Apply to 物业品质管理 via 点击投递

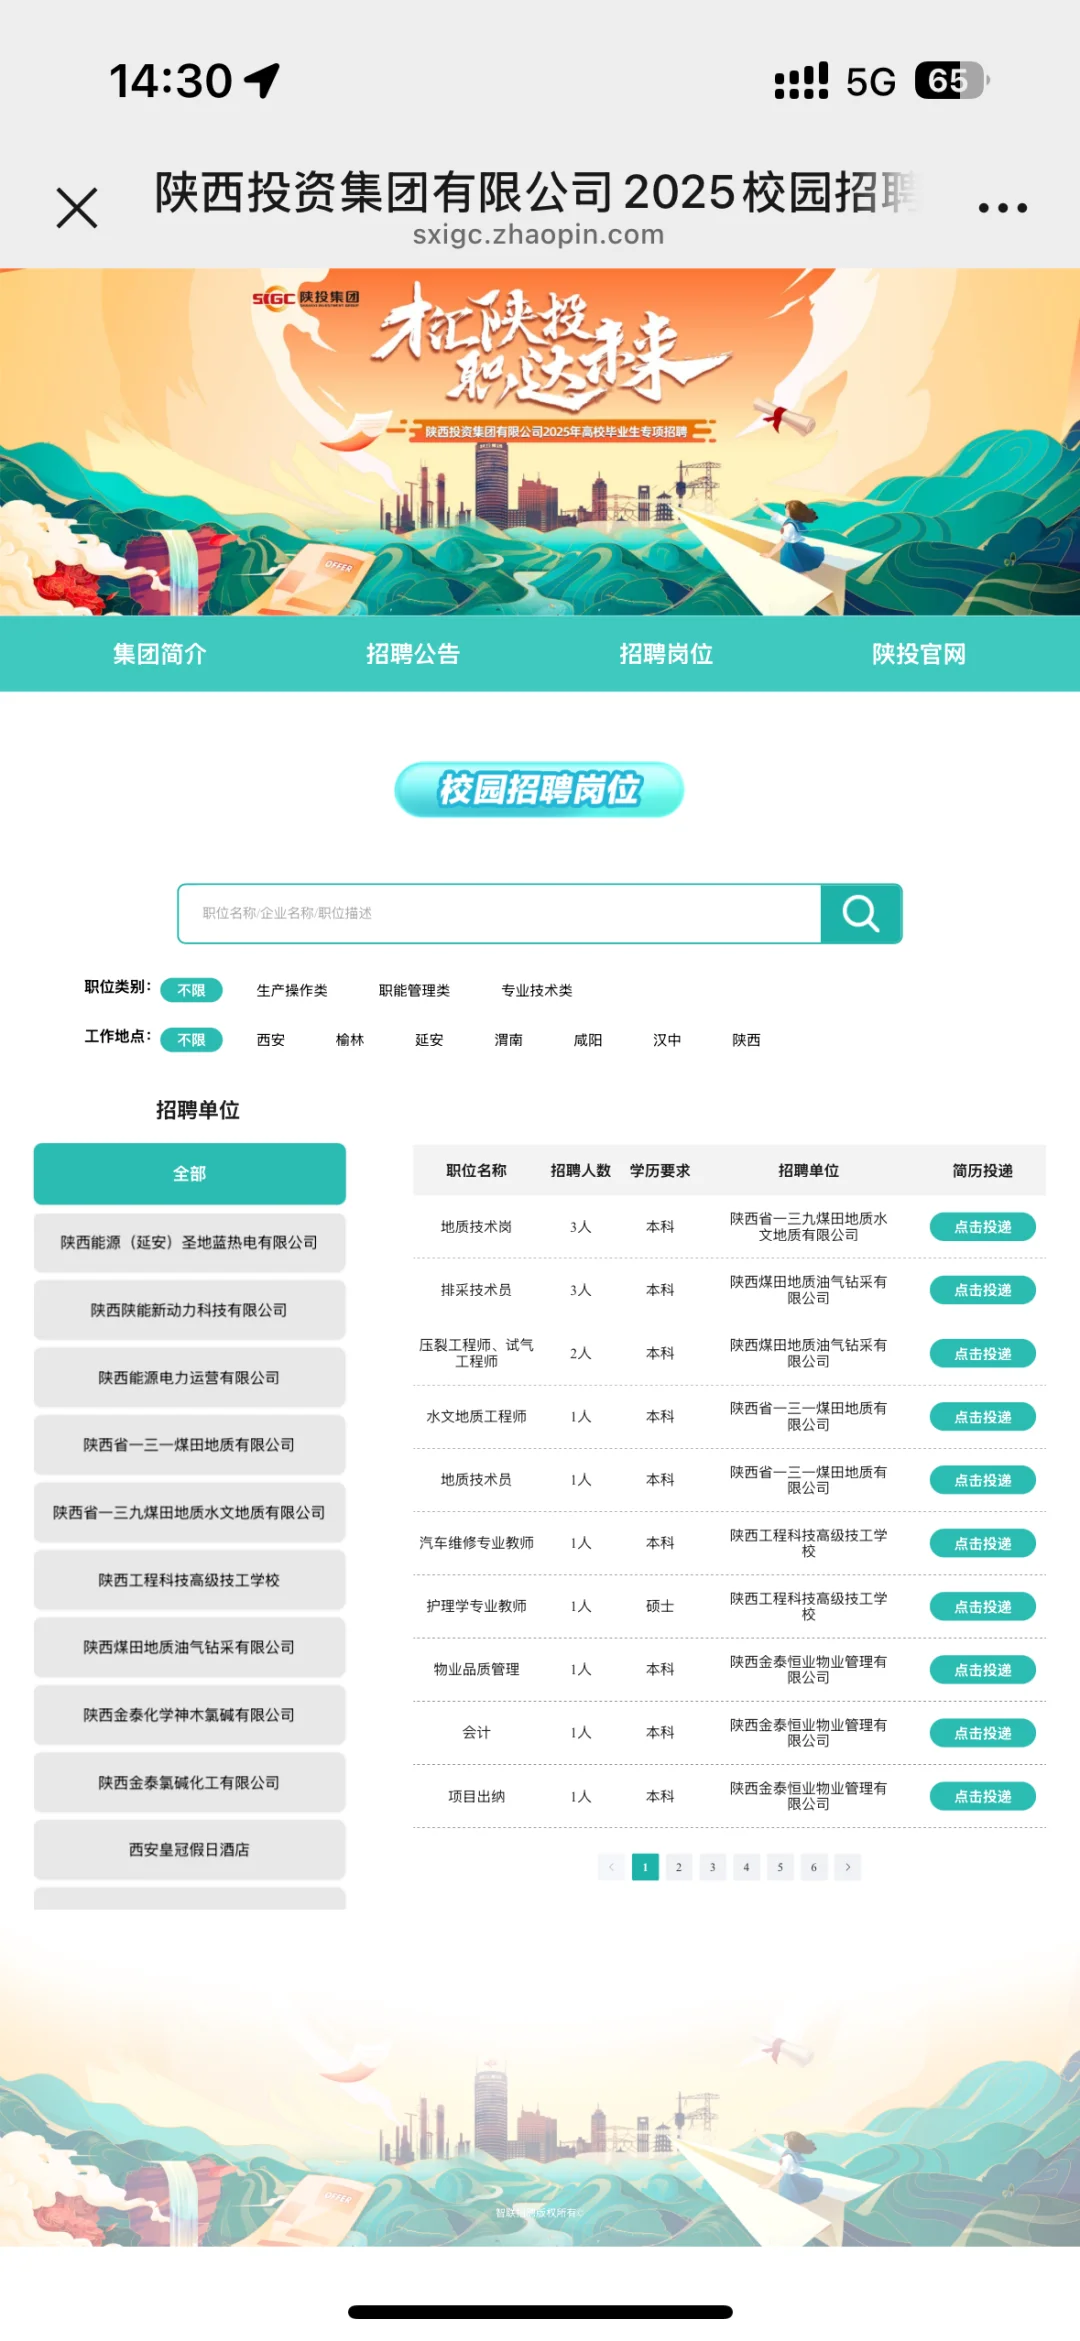tap(983, 1670)
